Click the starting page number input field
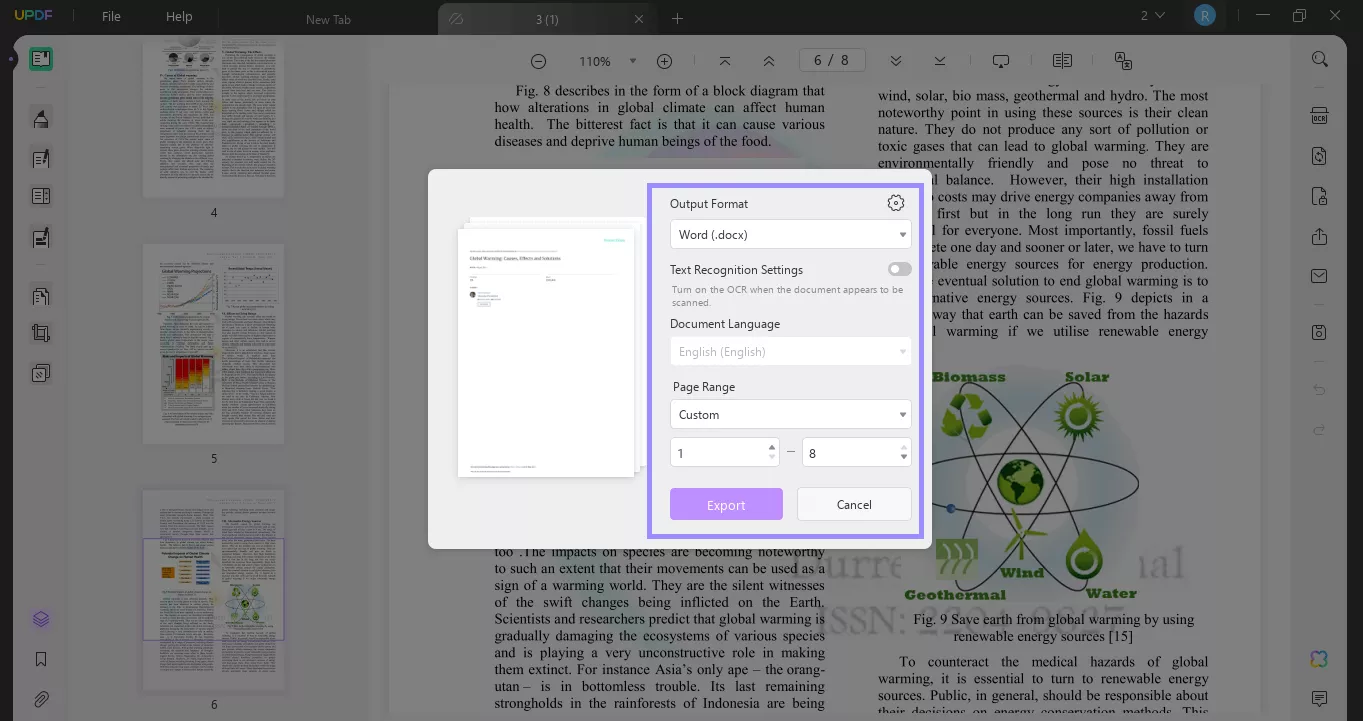Screen dimensions: 1363x721 [x=718, y=452]
